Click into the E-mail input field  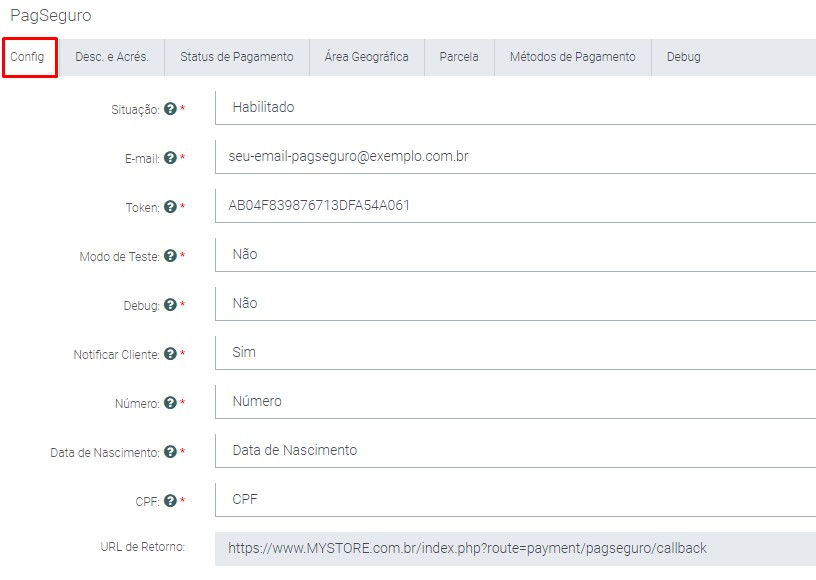[515, 156]
